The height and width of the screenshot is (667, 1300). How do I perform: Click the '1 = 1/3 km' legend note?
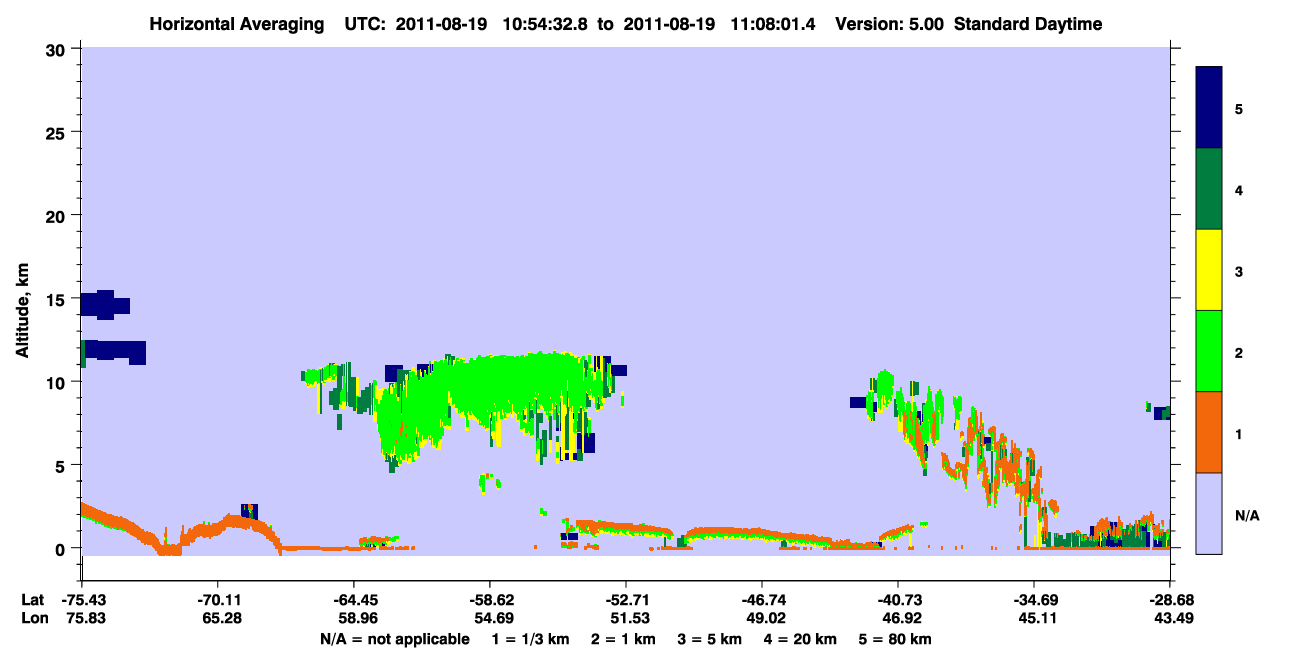pos(530,639)
